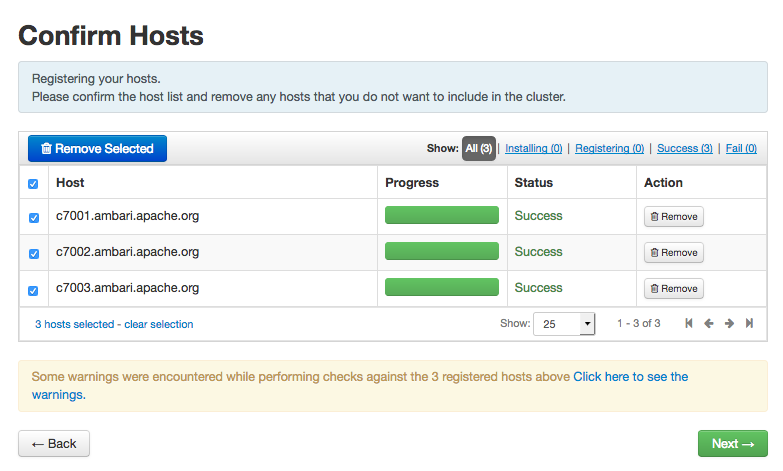Screen dimensions: 783x471
Task: Jump to last page of hosts
Action: click(749, 324)
